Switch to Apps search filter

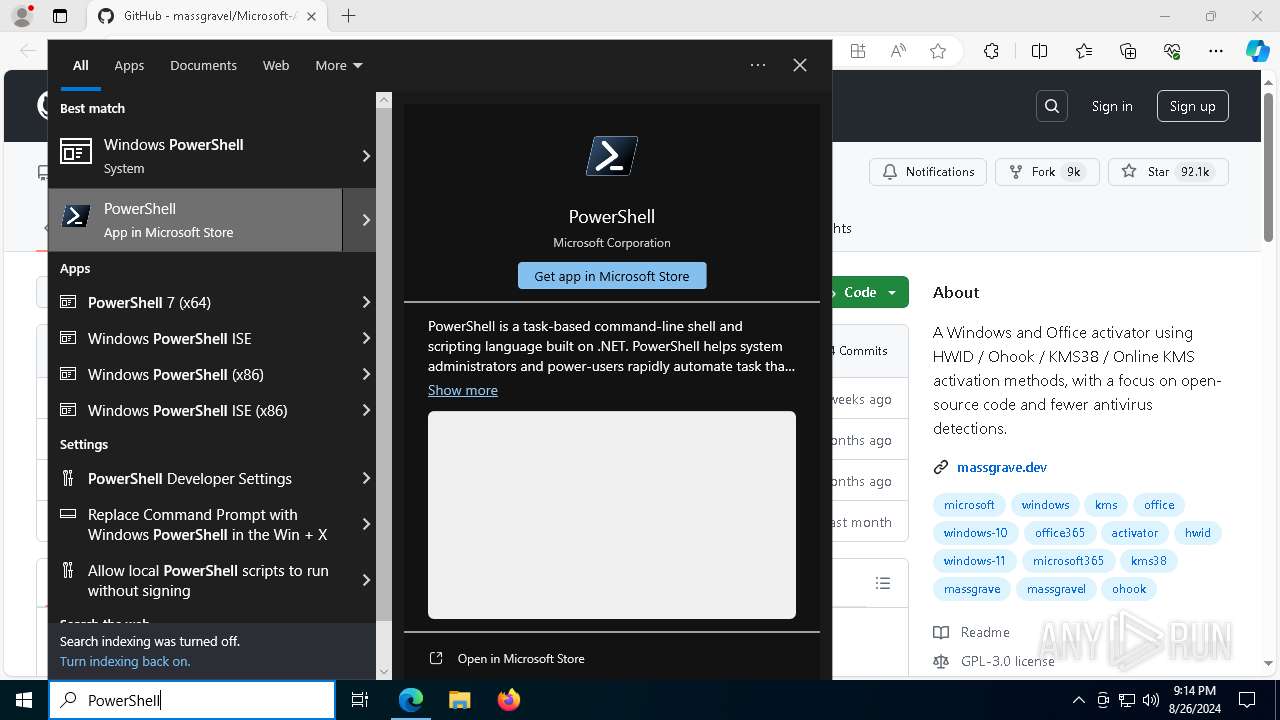[x=129, y=65]
